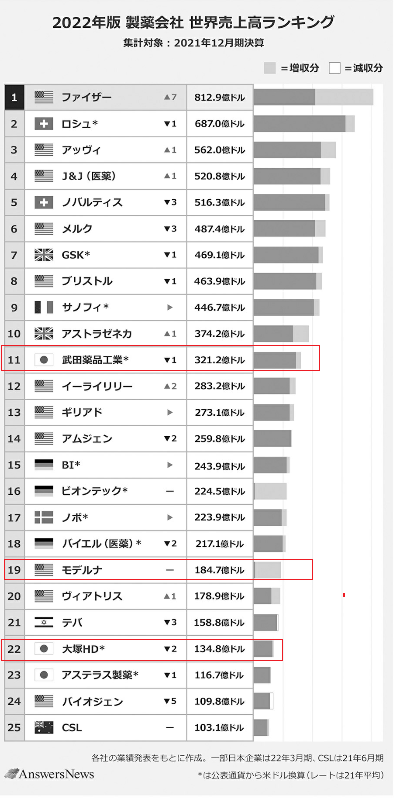Click the アストラゼネカ company name
Image resolution: width=395 pixels, height=798 pixels.
click(96, 334)
